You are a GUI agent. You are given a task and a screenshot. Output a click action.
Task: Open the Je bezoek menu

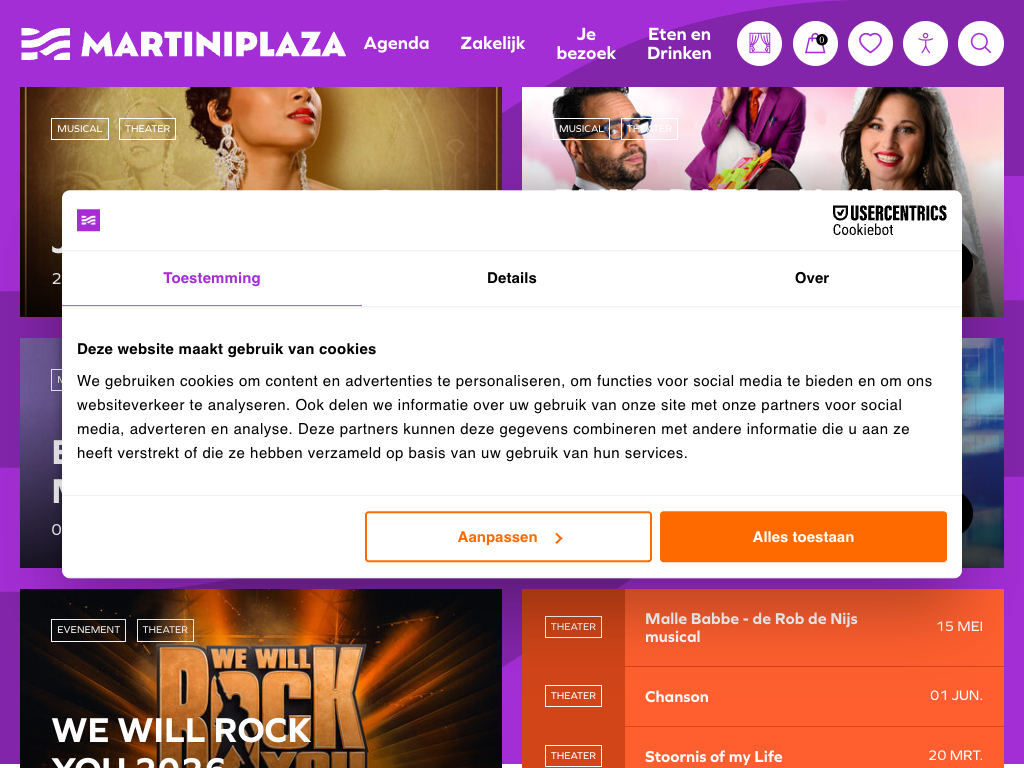point(586,44)
